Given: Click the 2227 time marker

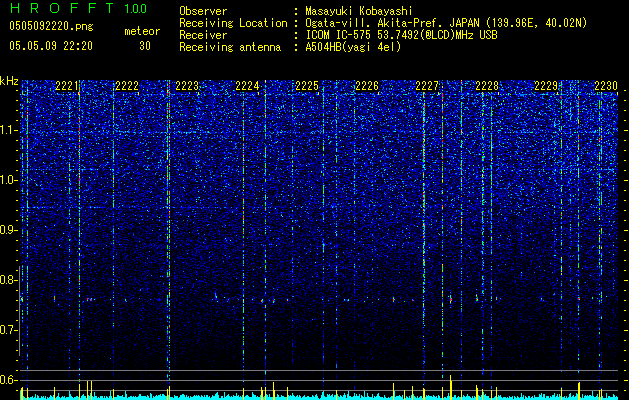Looking at the screenshot, I should pos(427,86).
